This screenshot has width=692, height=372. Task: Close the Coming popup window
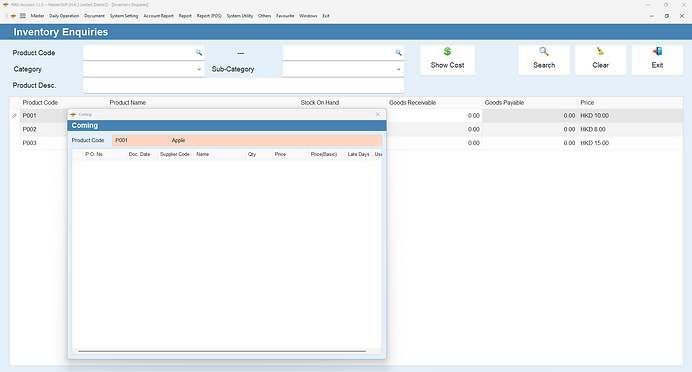pos(377,114)
